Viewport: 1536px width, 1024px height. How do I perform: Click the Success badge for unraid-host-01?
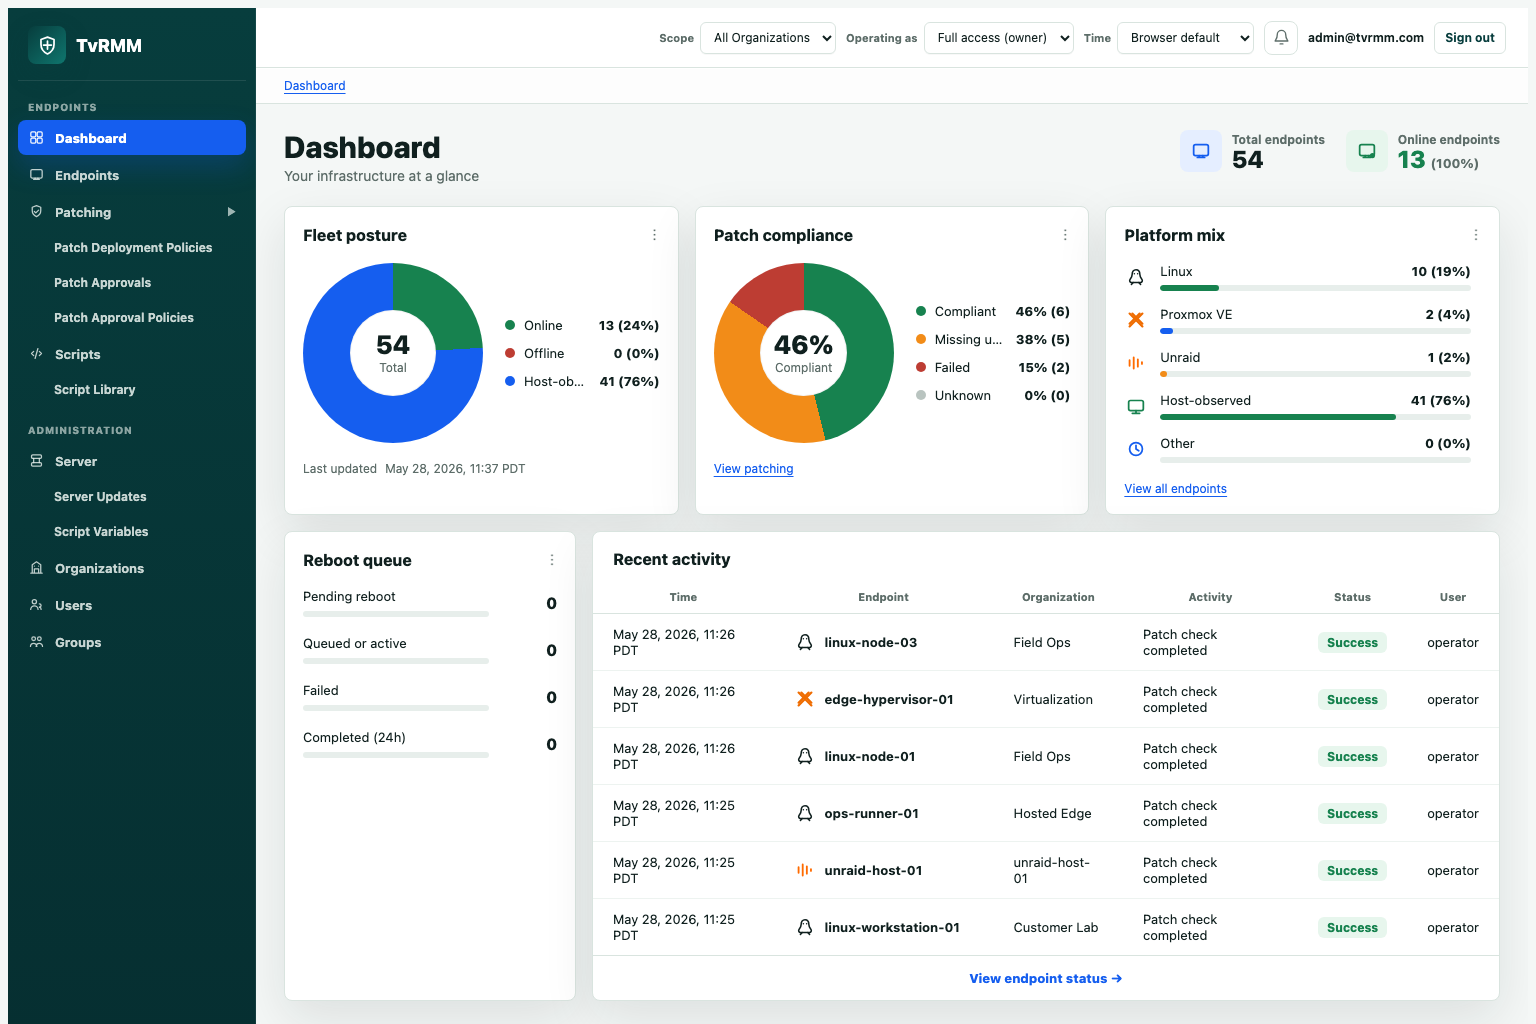pos(1352,870)
